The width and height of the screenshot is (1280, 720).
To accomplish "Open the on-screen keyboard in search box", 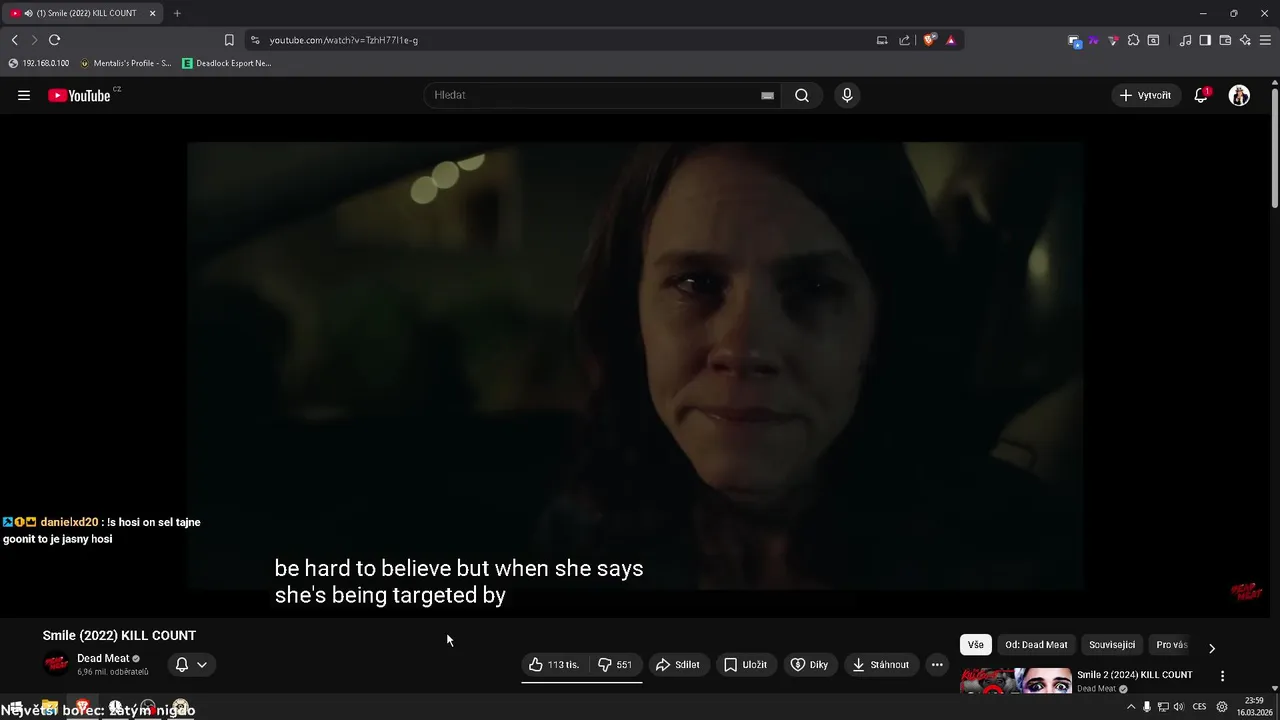I will [767, 95].
